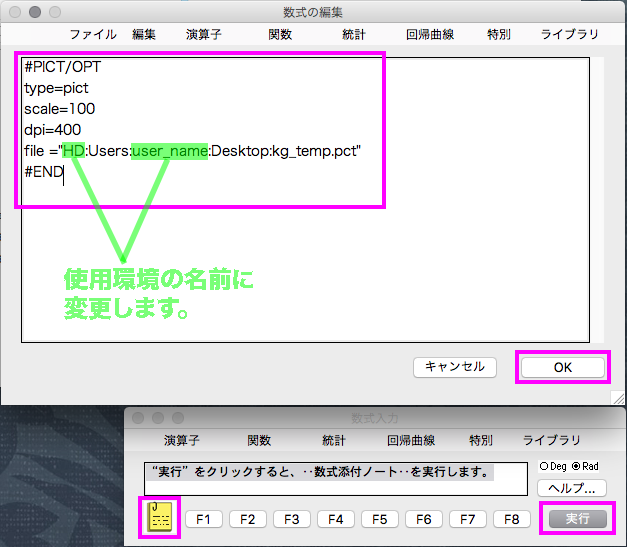Click the '#PICT/OPT' line in editor
Image resolution: width=627 pixels, height=547 pixels.
63,67
